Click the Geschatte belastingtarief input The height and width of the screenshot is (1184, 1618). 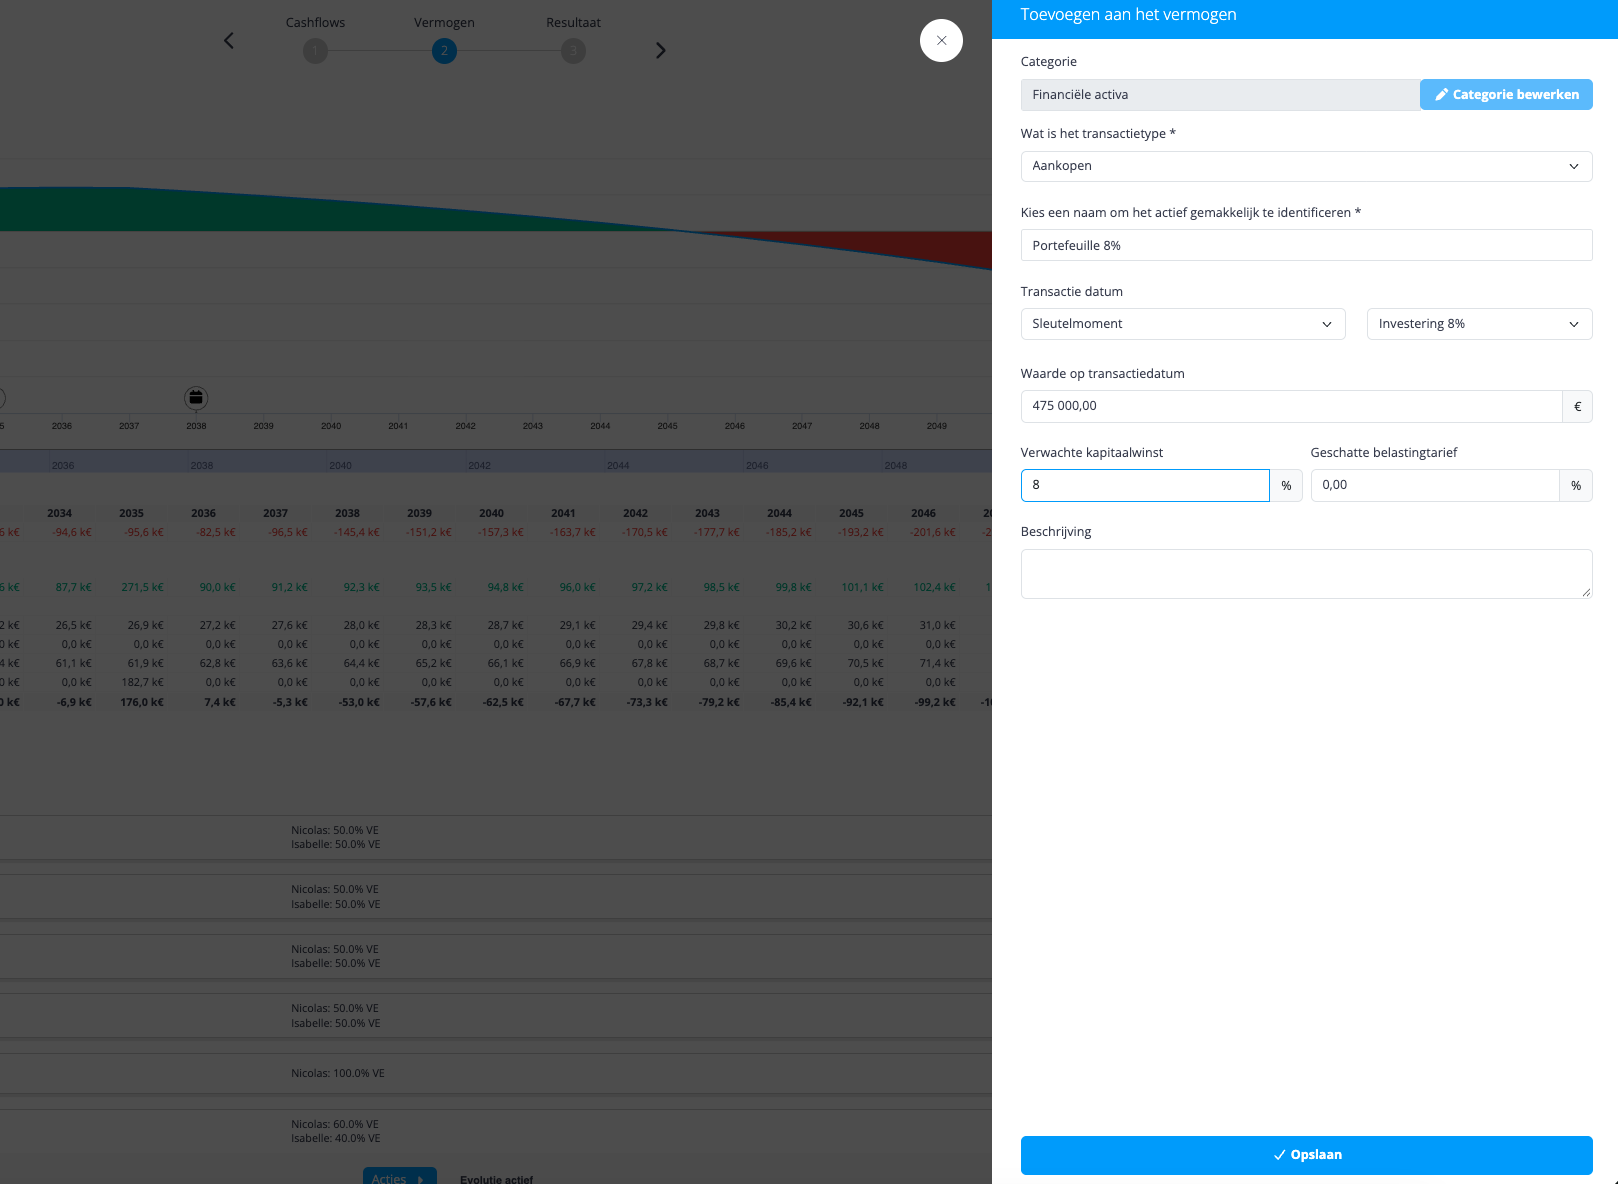coord(1435,485)
